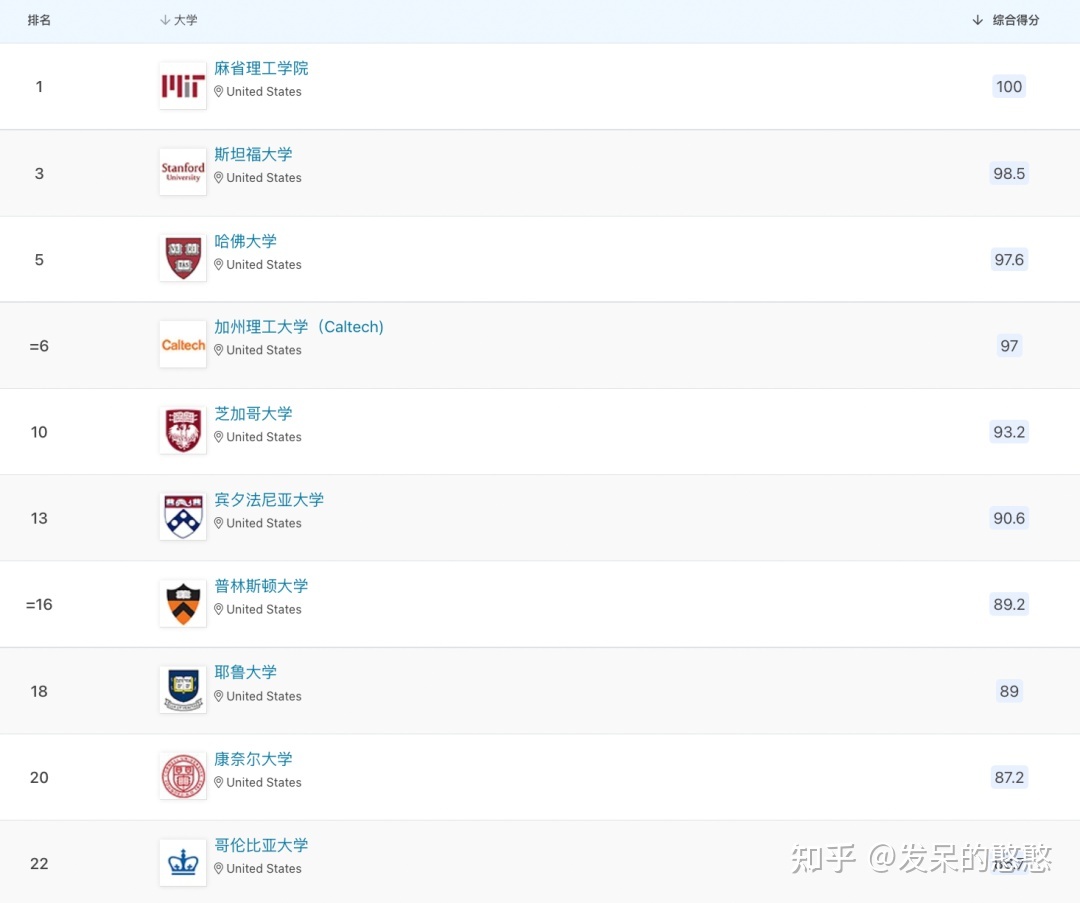Screen dimensions: 1080x903
Task: Click the location pin under 耶鲁大学
Action: coord(218,696)
